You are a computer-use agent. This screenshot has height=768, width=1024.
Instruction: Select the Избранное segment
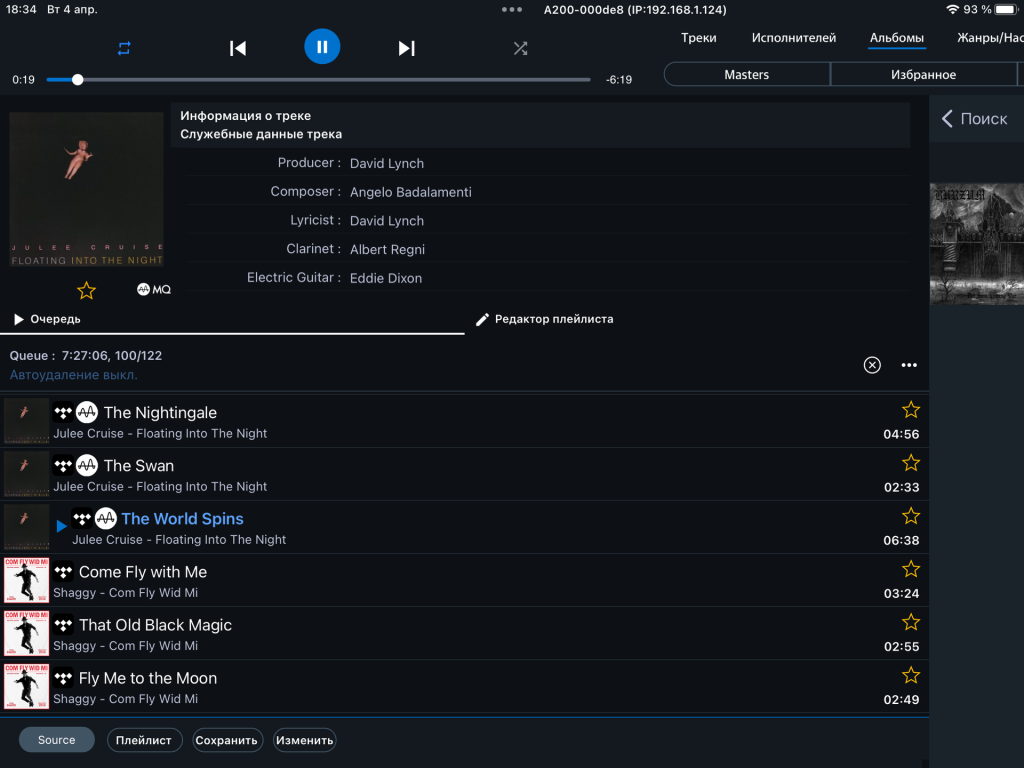923,74
